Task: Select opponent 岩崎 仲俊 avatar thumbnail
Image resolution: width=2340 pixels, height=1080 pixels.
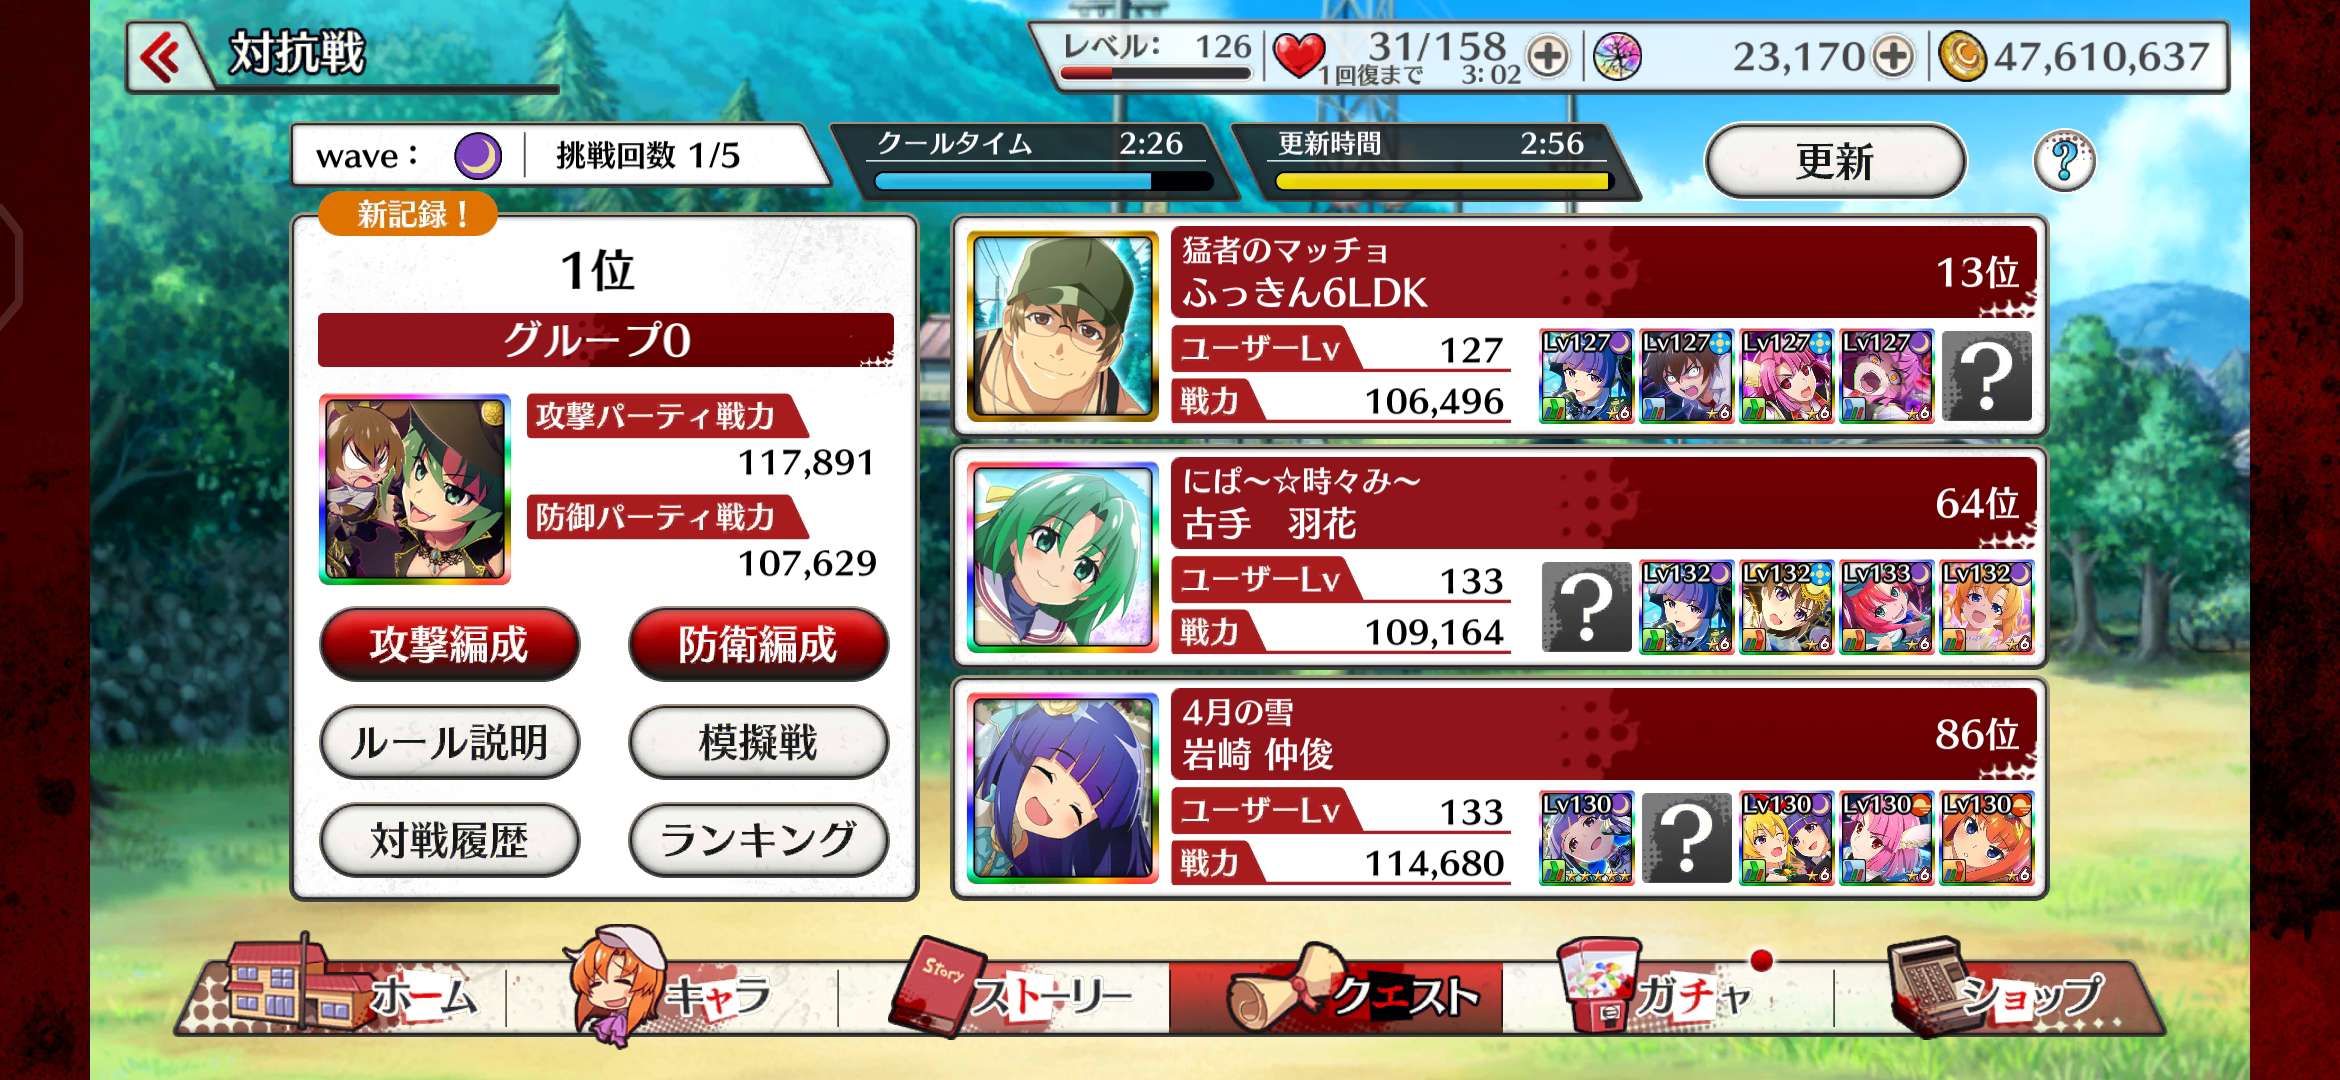Action: coord(1063,788)
